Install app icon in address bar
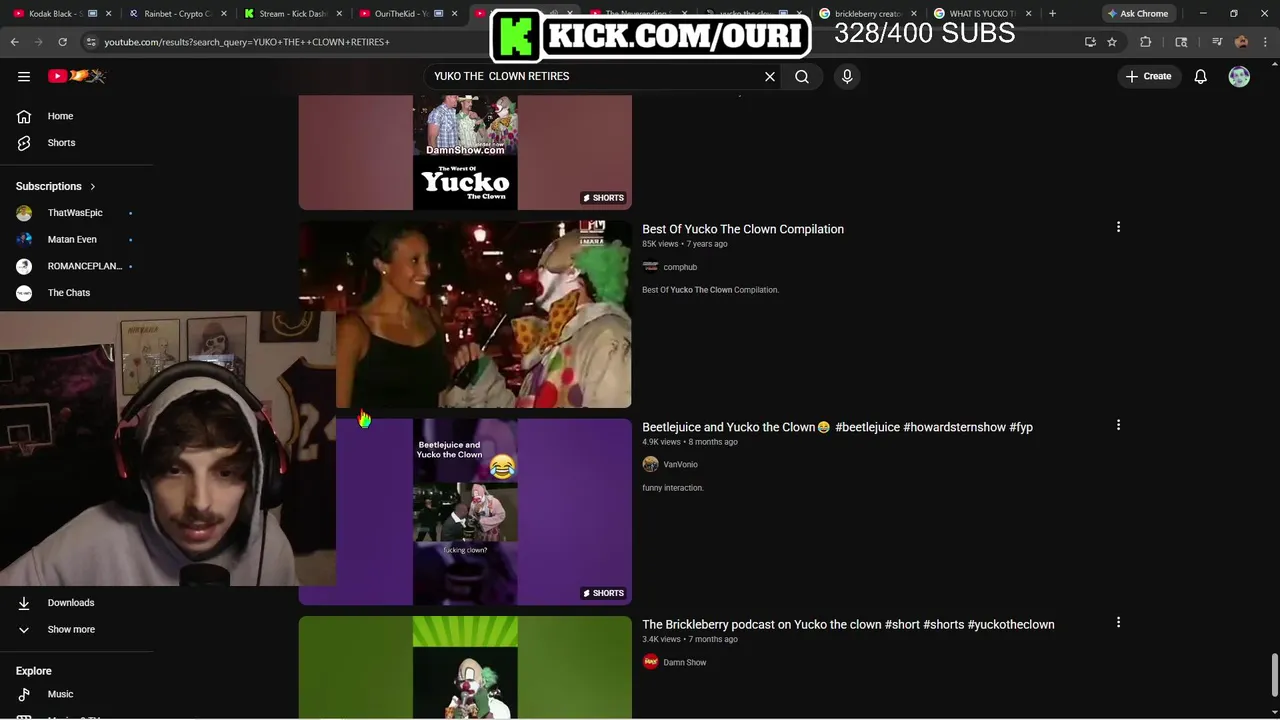 (1090, 42)
